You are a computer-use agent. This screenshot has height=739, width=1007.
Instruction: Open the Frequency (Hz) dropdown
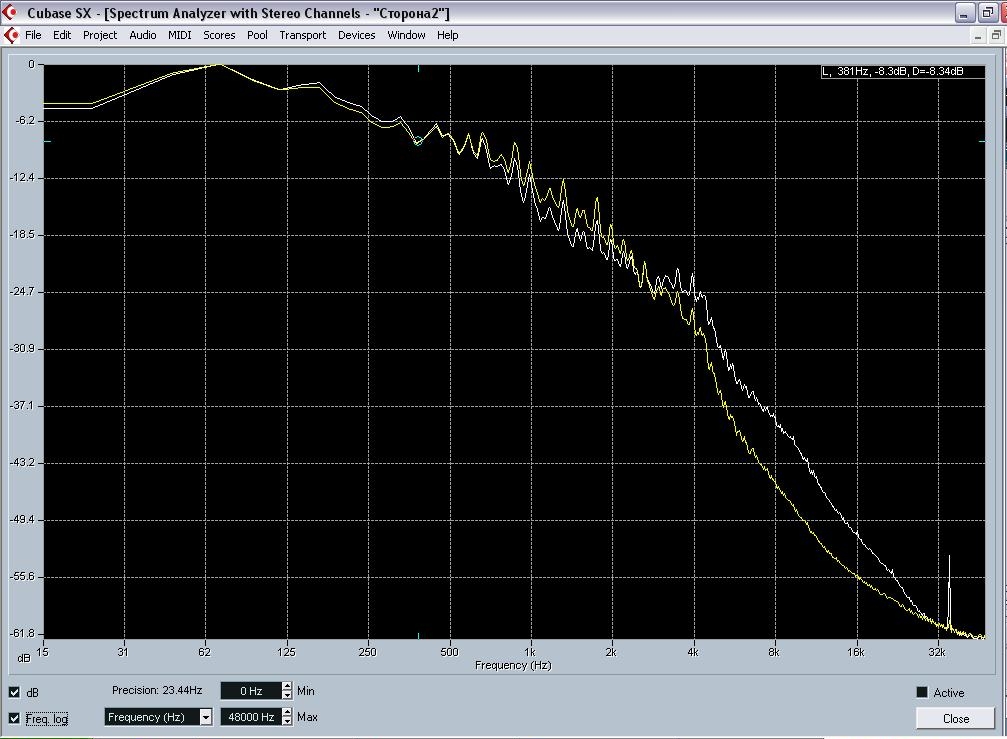[205, 717]
